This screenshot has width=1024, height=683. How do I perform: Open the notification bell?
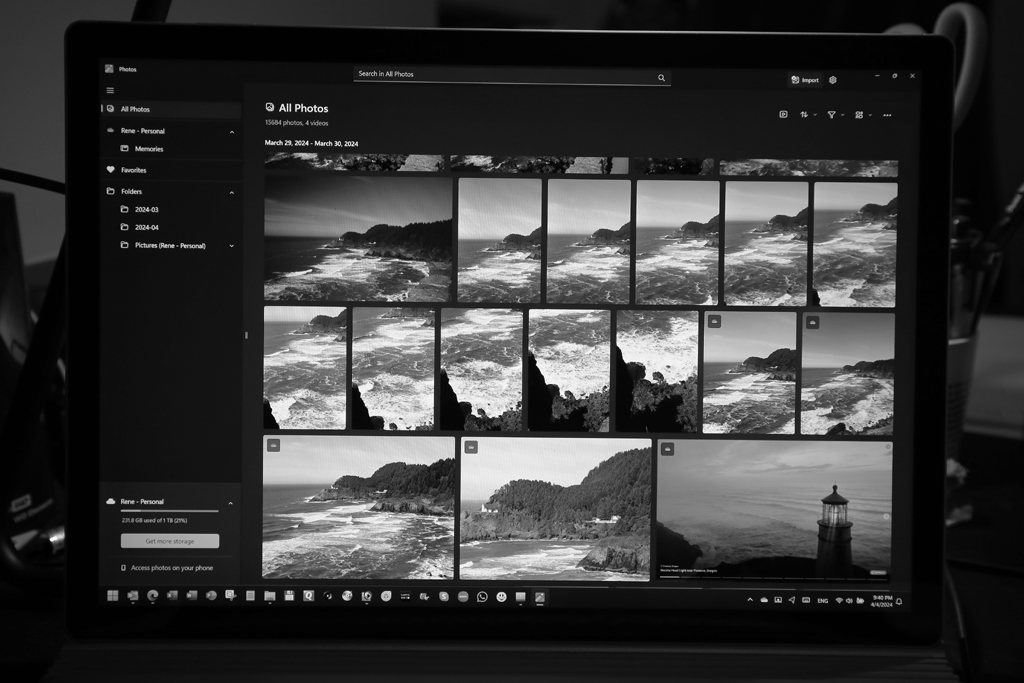coord(899,601)
